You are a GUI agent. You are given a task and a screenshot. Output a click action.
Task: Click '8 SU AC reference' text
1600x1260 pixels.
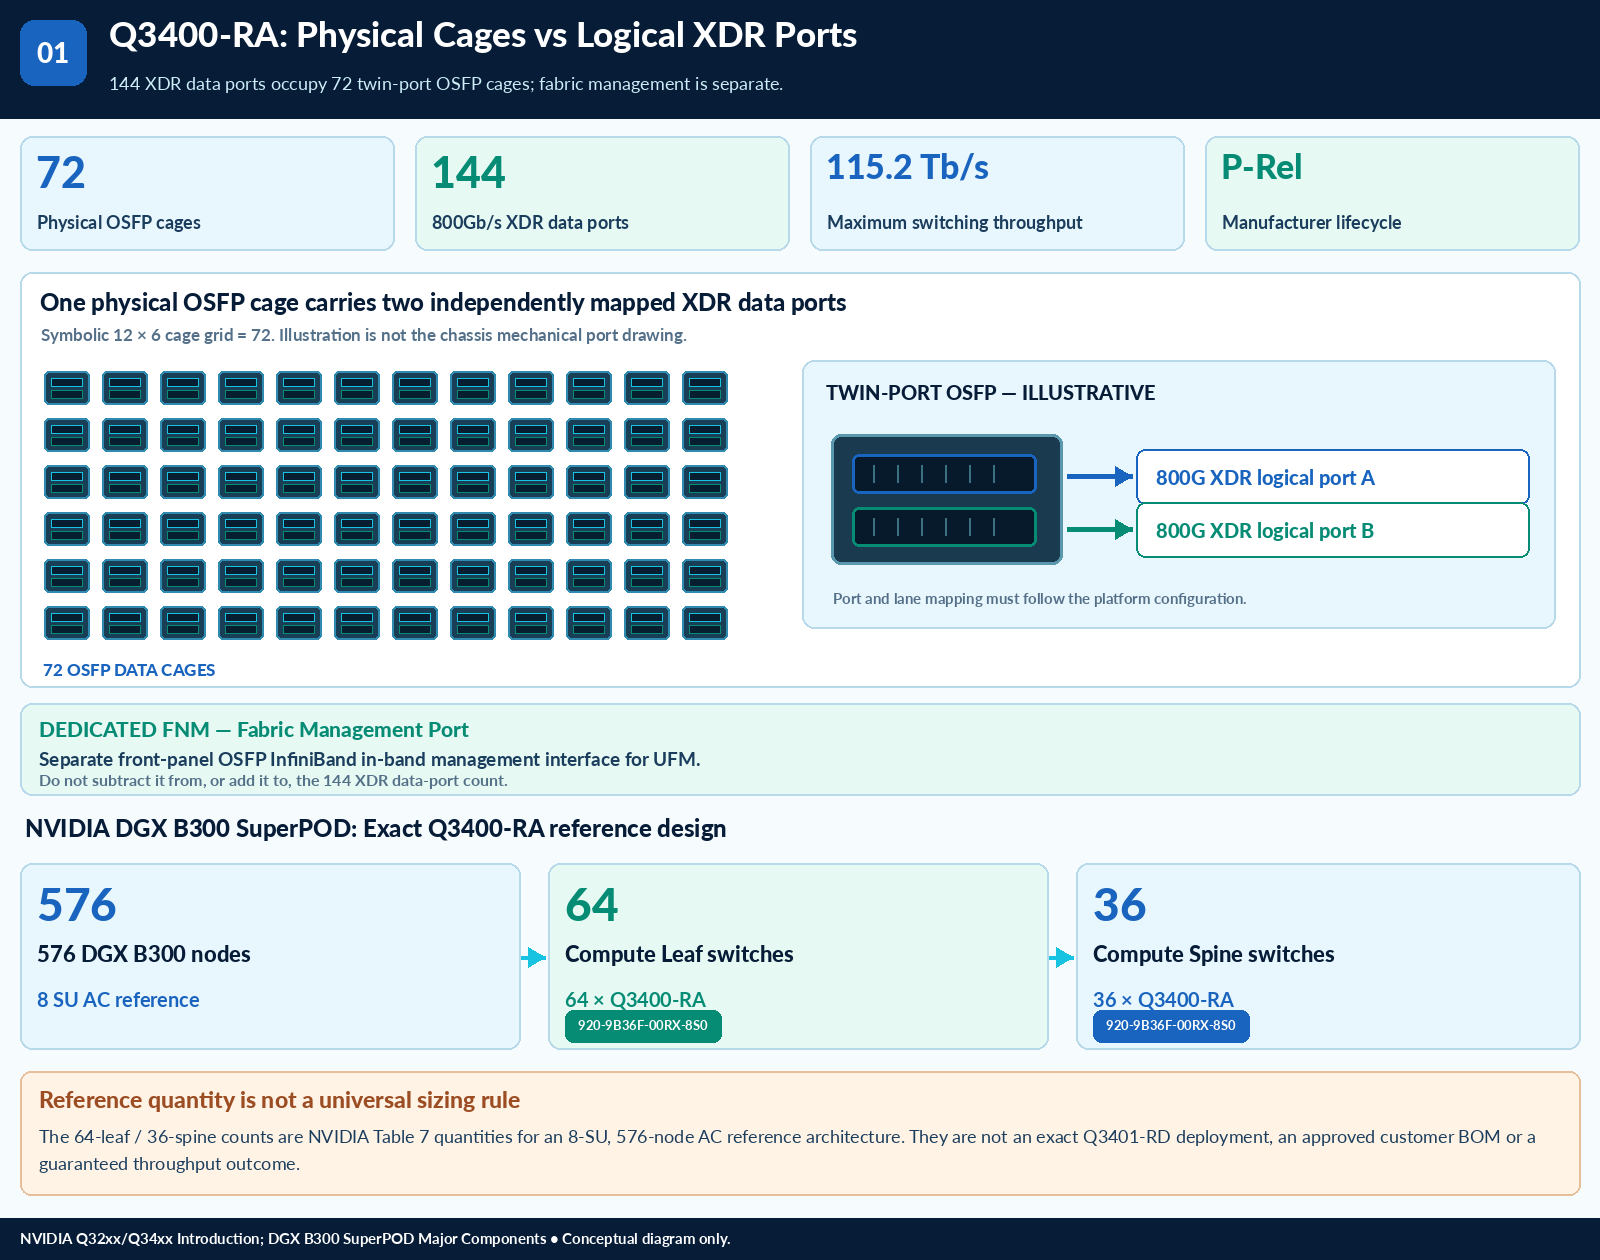tap(118, 1000)
